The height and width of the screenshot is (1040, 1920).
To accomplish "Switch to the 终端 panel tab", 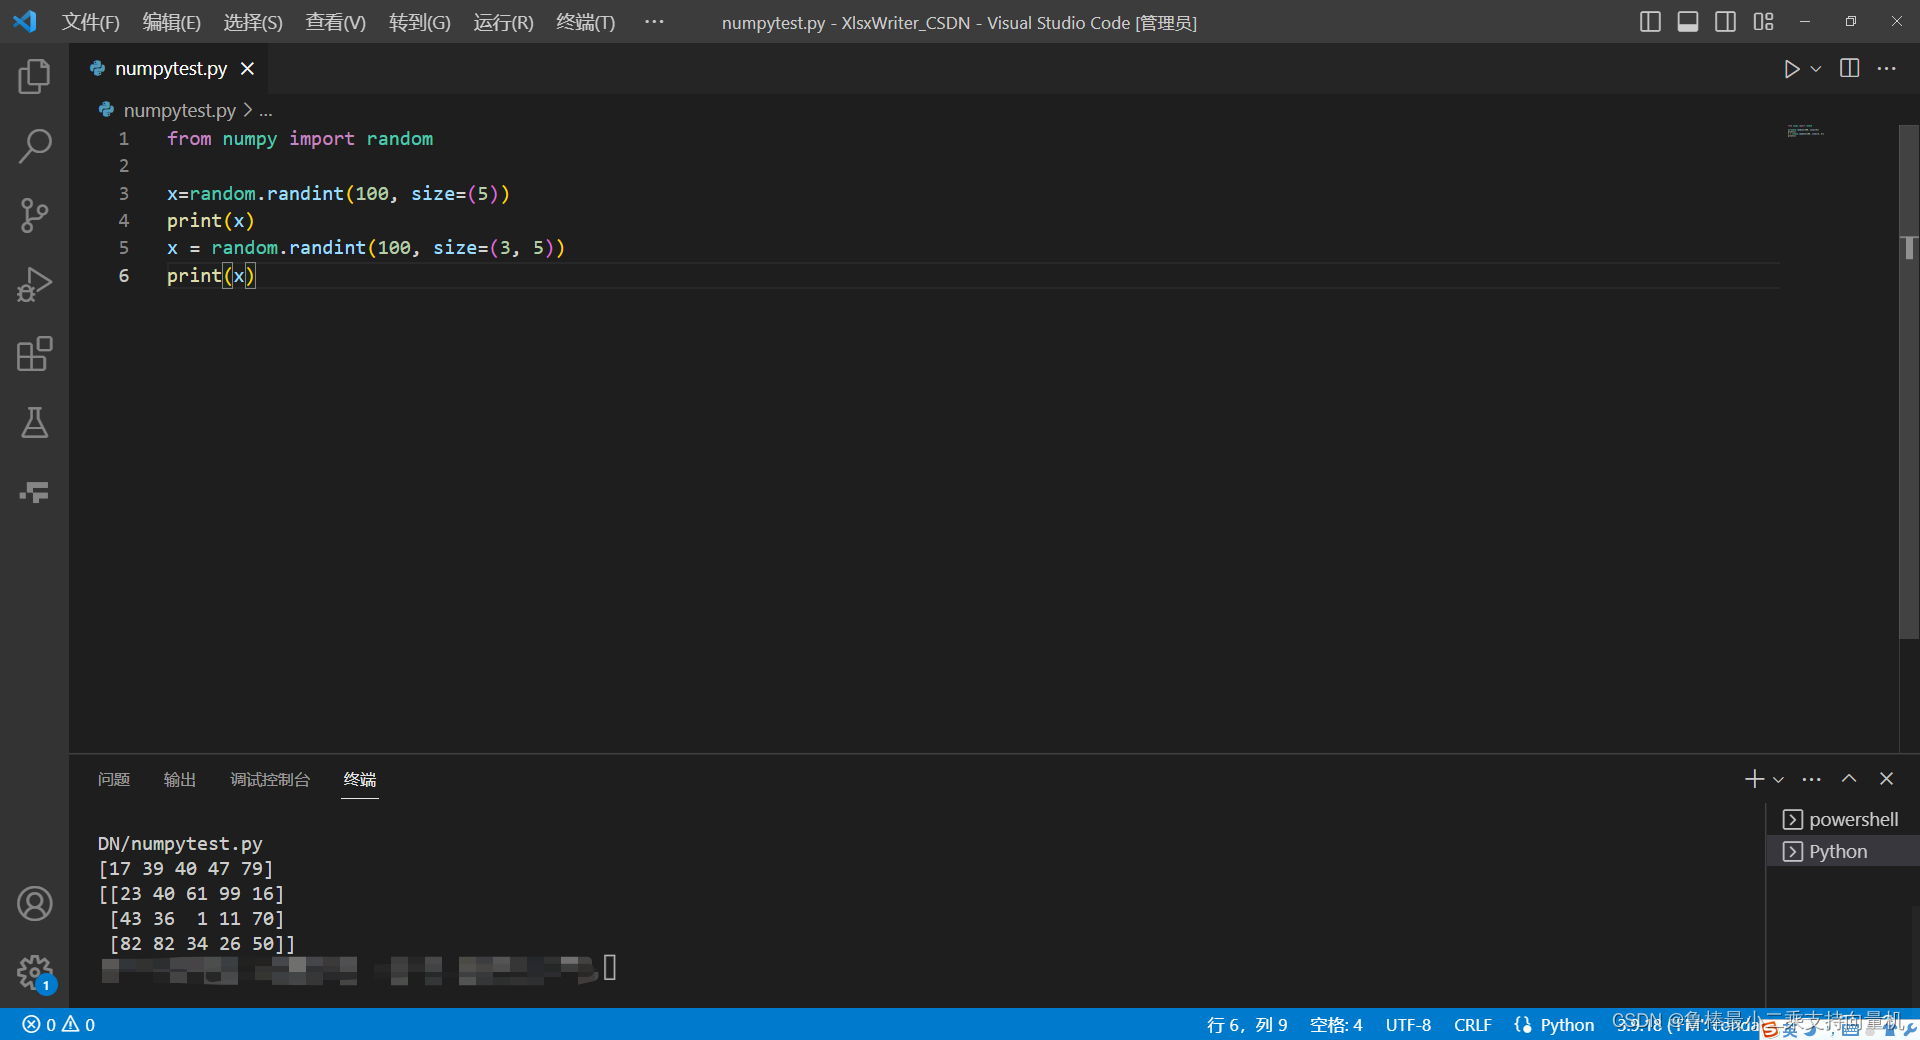I will pos(360,779).
